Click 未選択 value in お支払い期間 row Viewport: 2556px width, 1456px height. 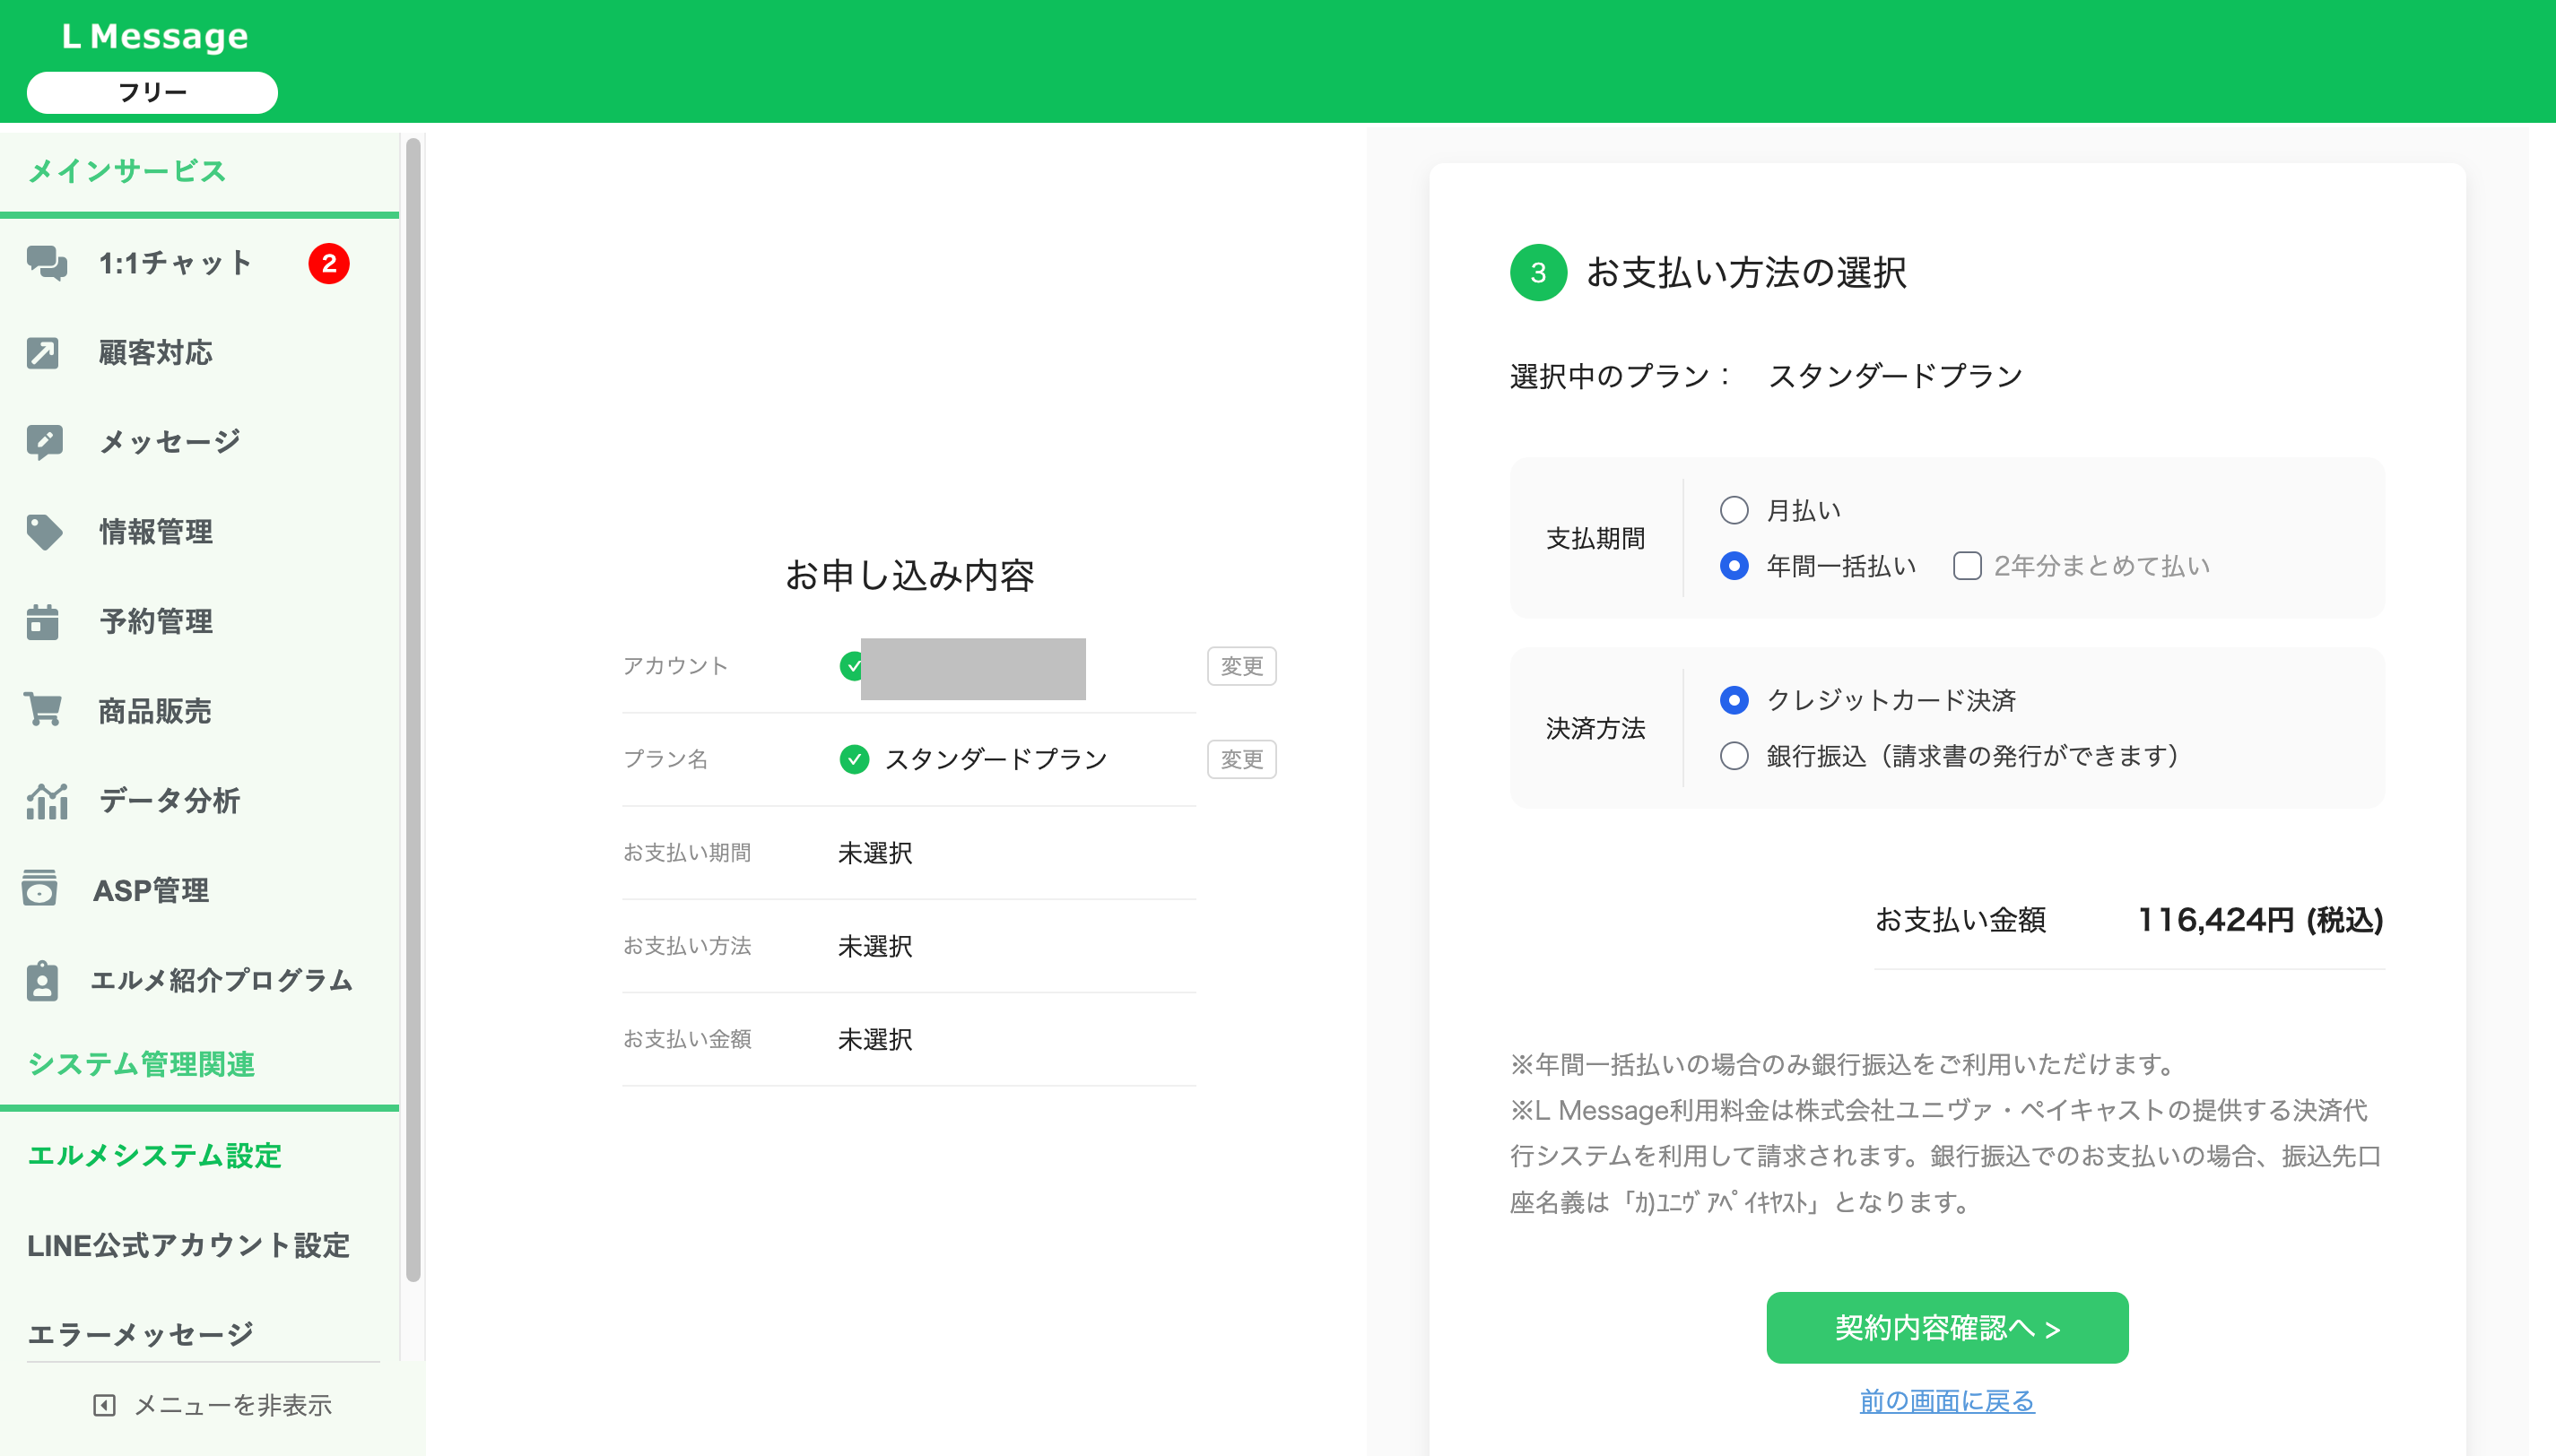(875, 853)
